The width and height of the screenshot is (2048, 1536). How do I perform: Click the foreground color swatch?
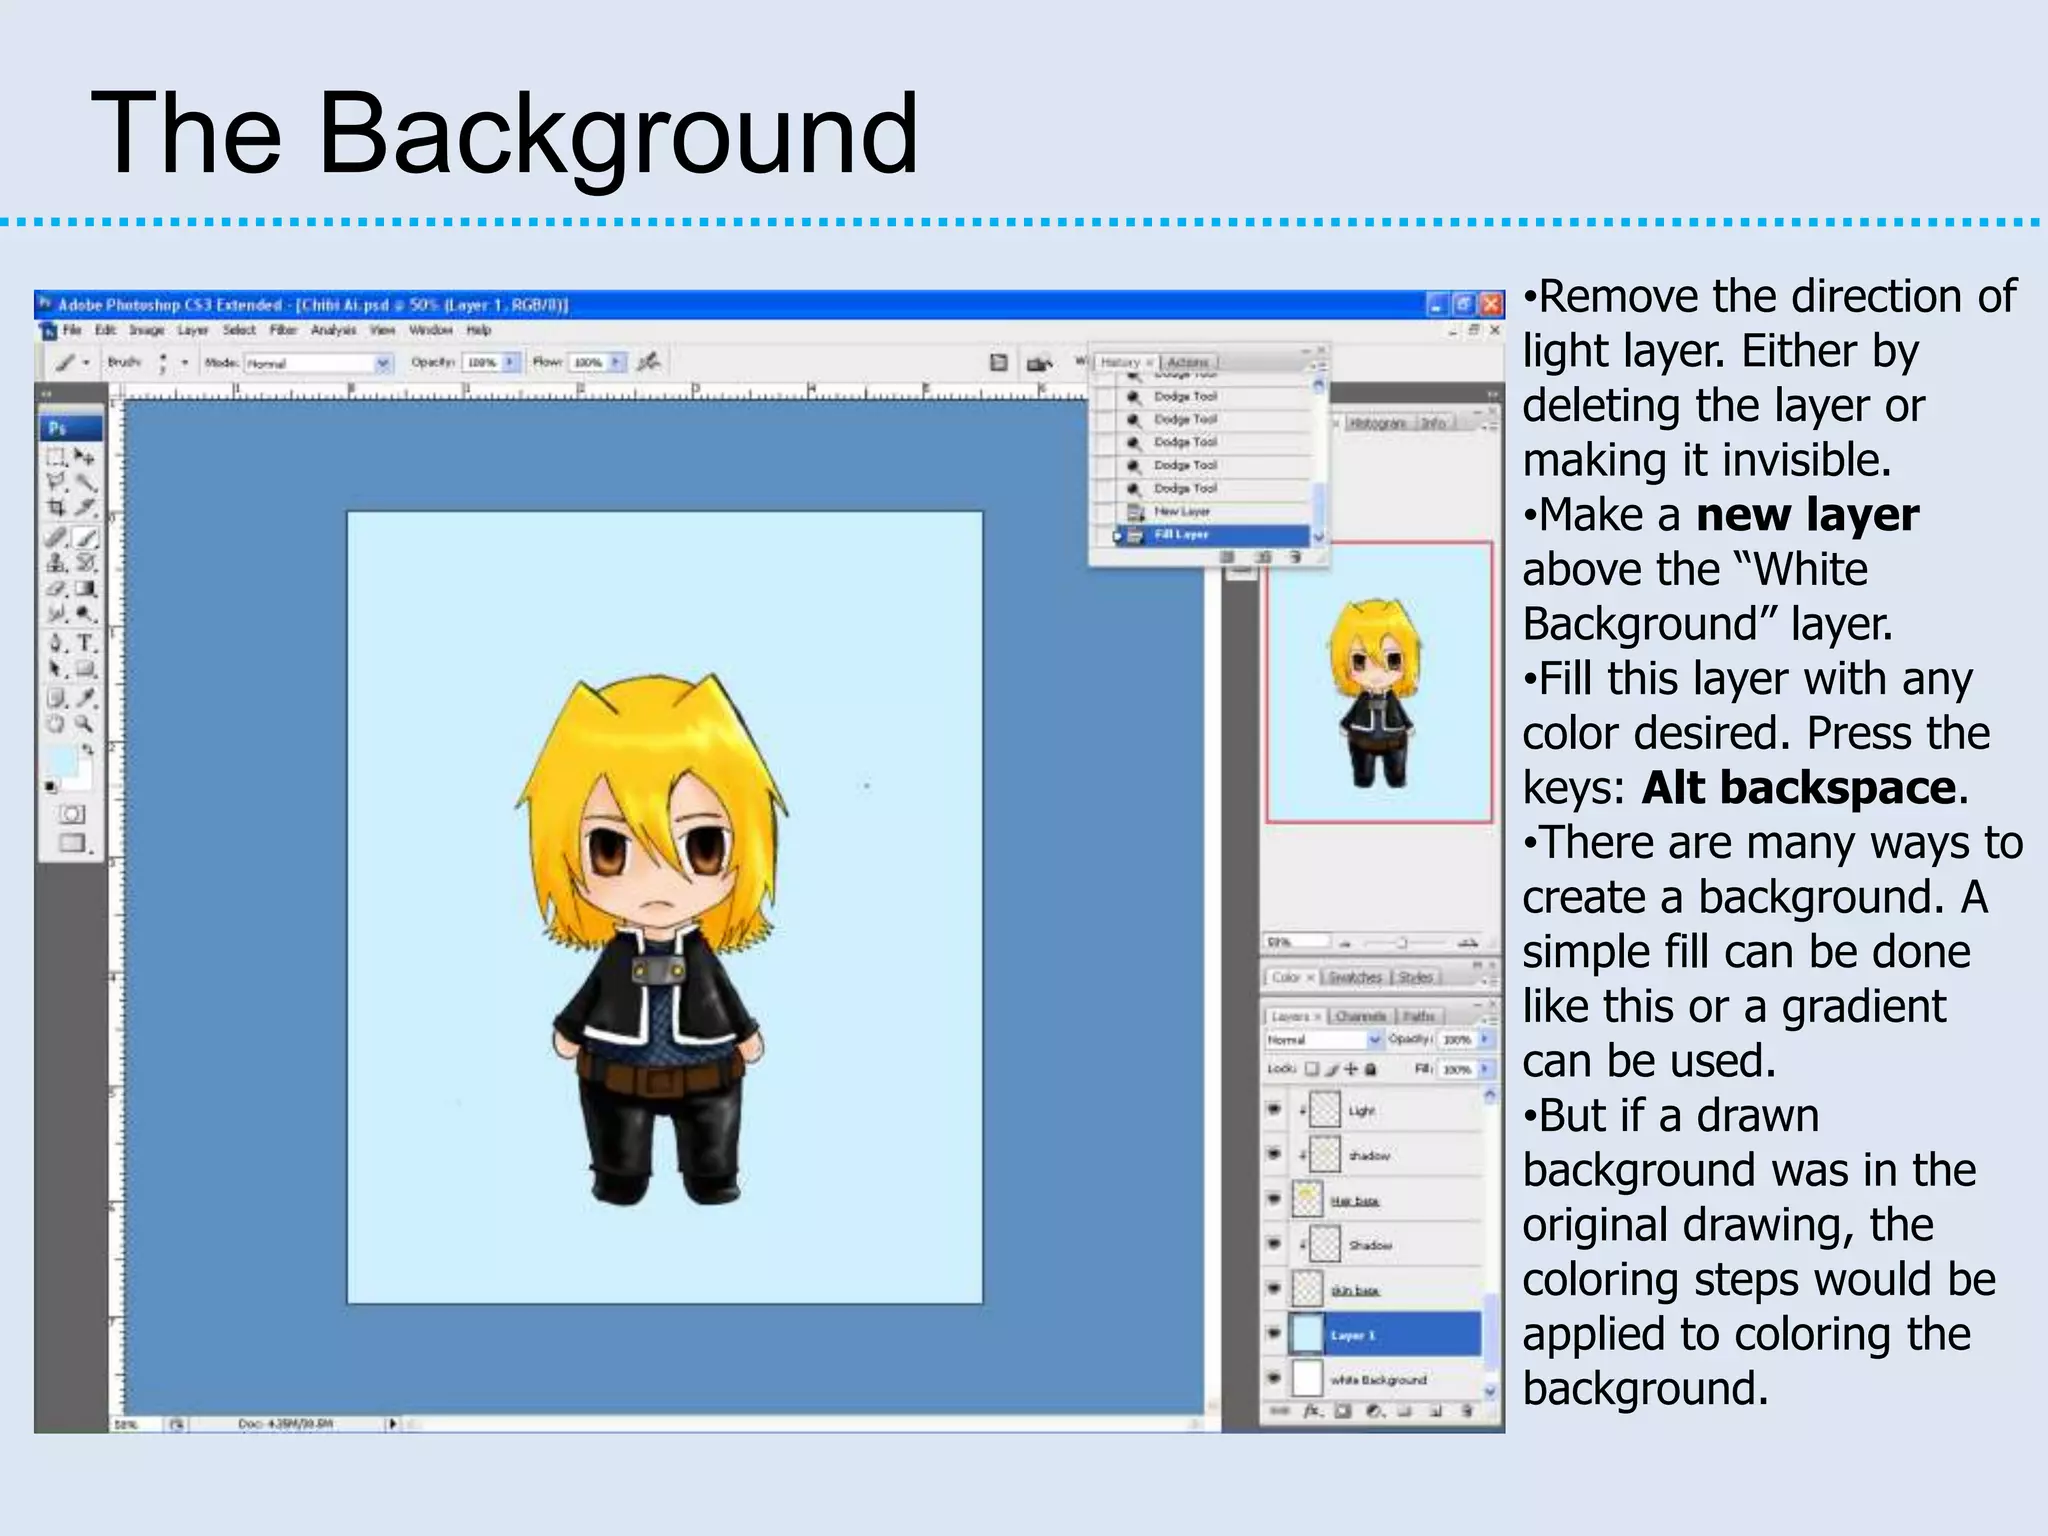[x=60, y=762]
